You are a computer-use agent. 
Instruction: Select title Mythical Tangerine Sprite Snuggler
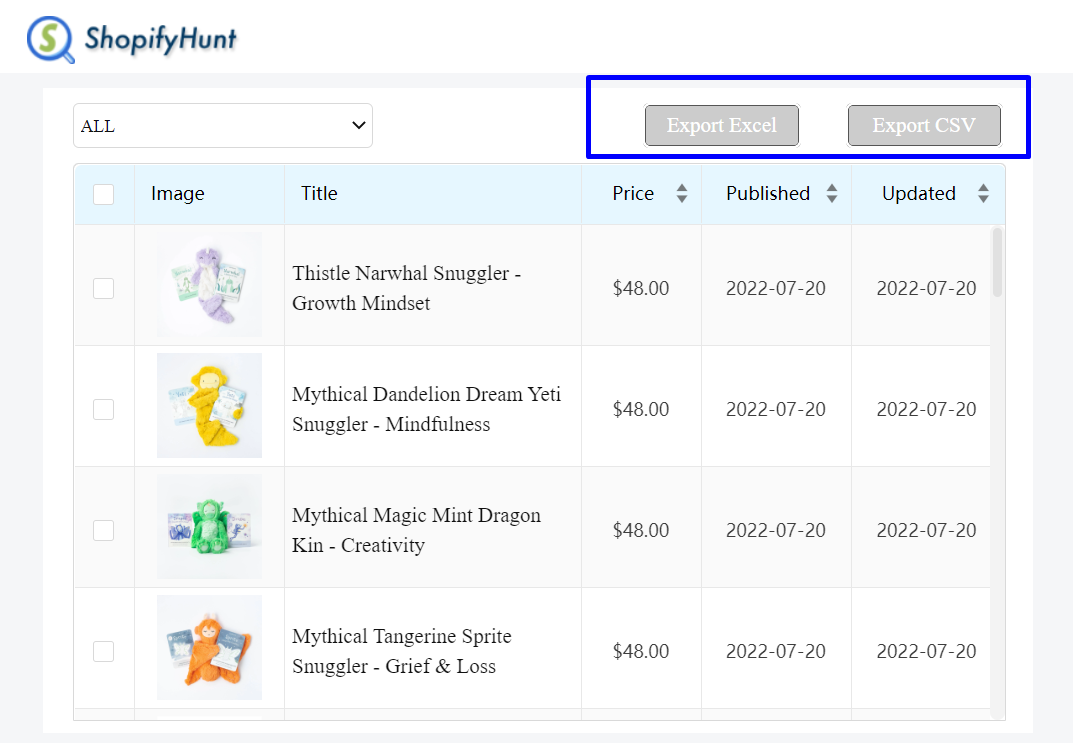coord(402,651)
